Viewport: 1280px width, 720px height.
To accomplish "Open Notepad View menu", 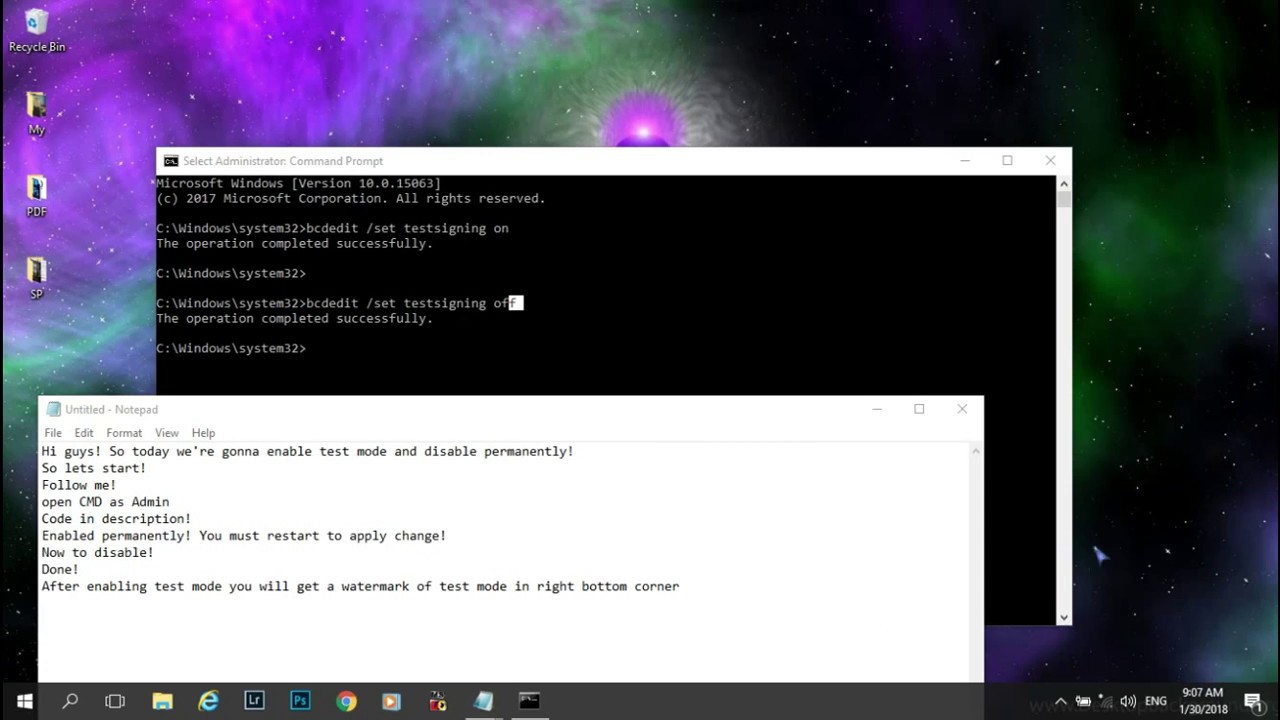I will 167,433.
